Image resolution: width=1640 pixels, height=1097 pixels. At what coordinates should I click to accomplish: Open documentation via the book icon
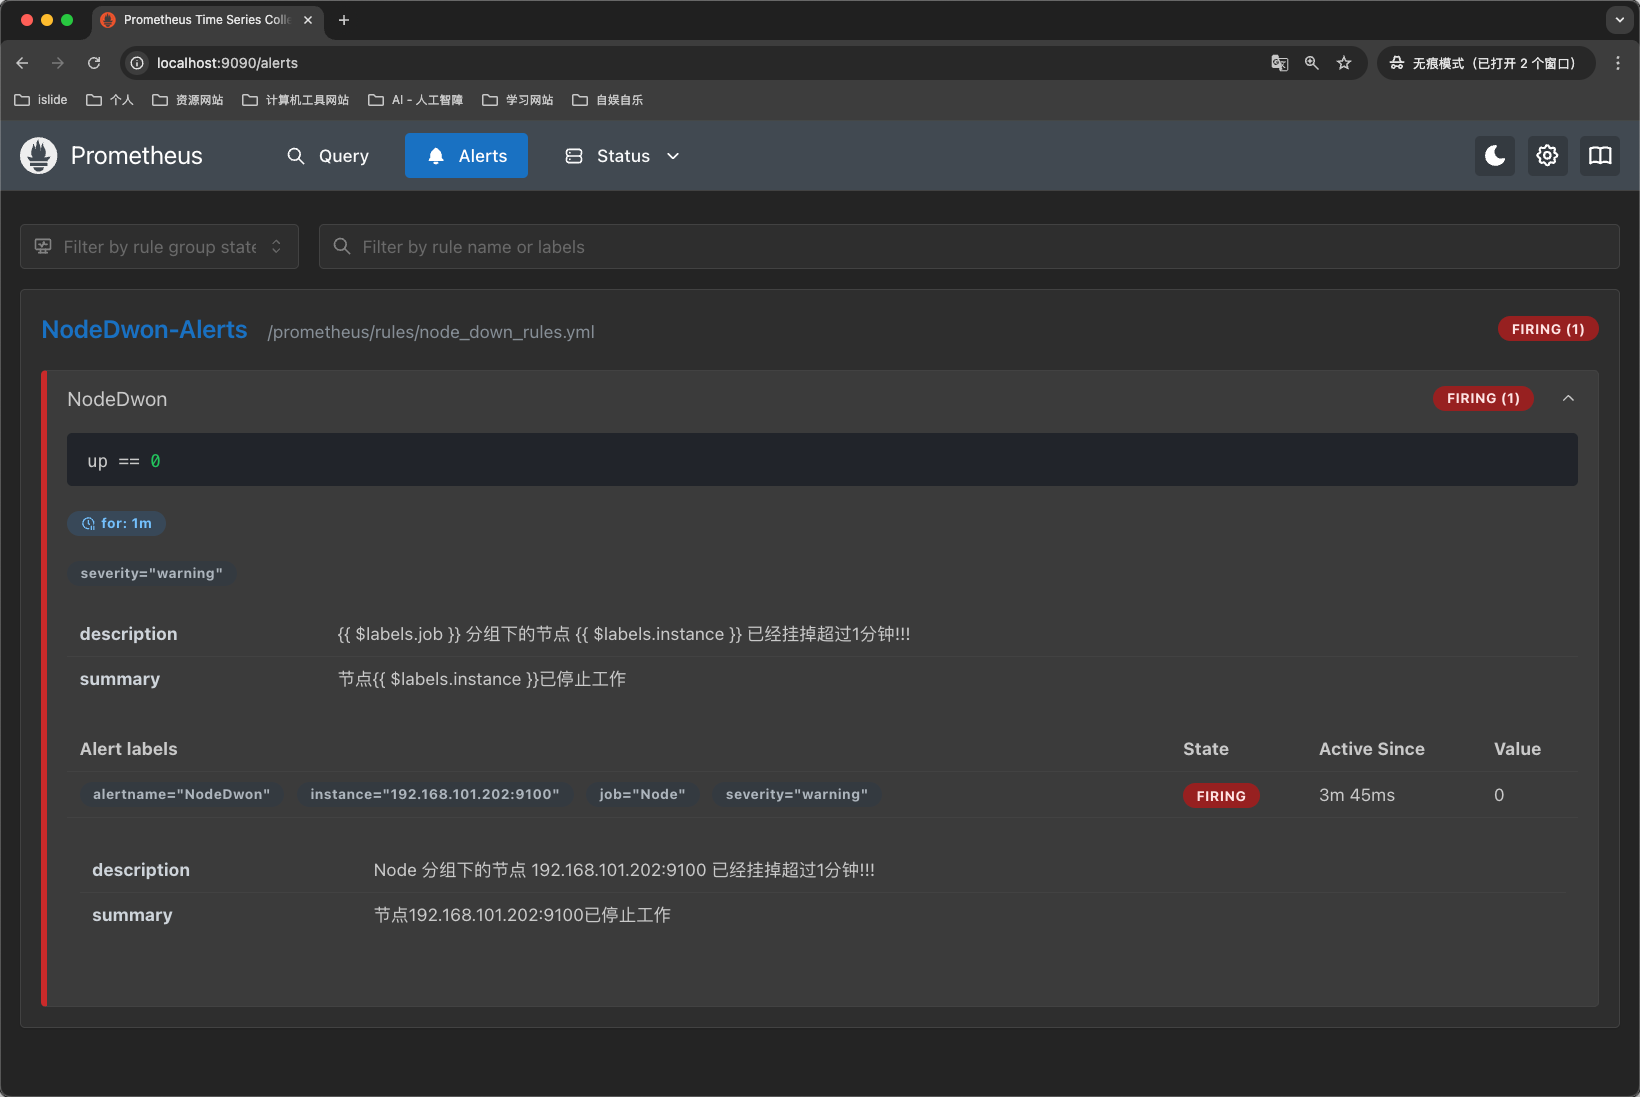coord(1599,156)
